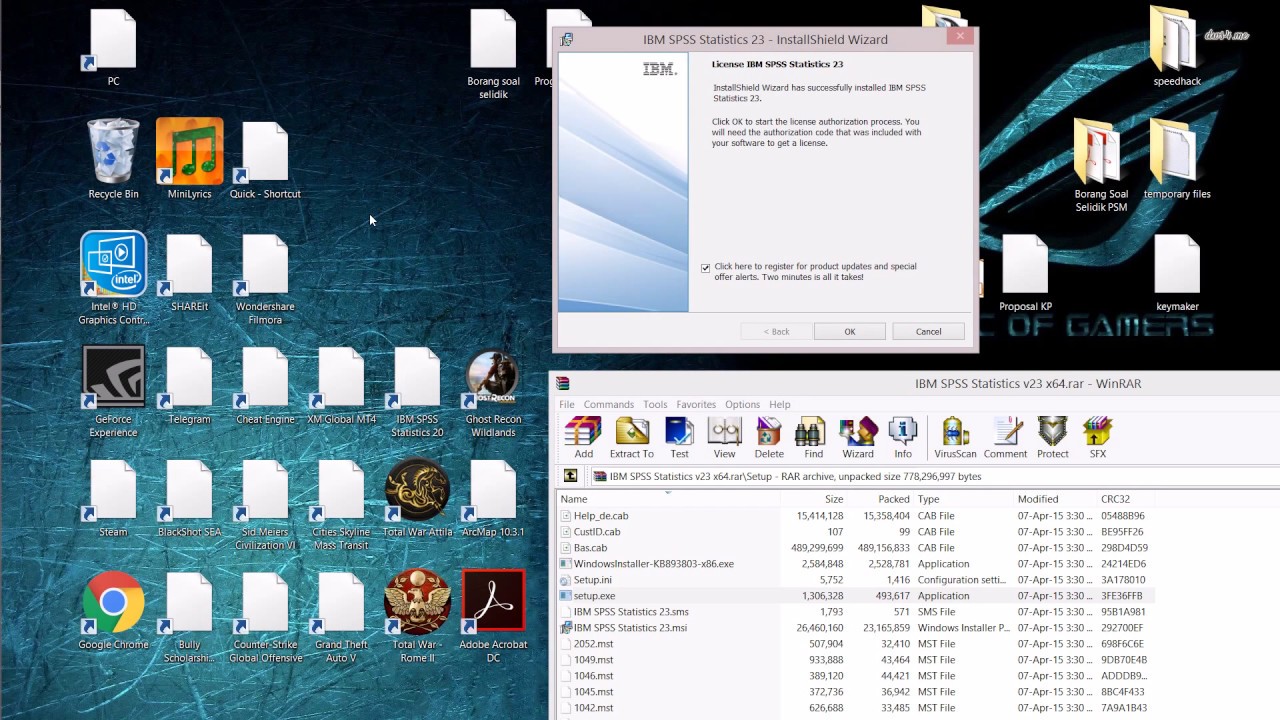Open the Help menu in WinRAR

click(780, 404)
